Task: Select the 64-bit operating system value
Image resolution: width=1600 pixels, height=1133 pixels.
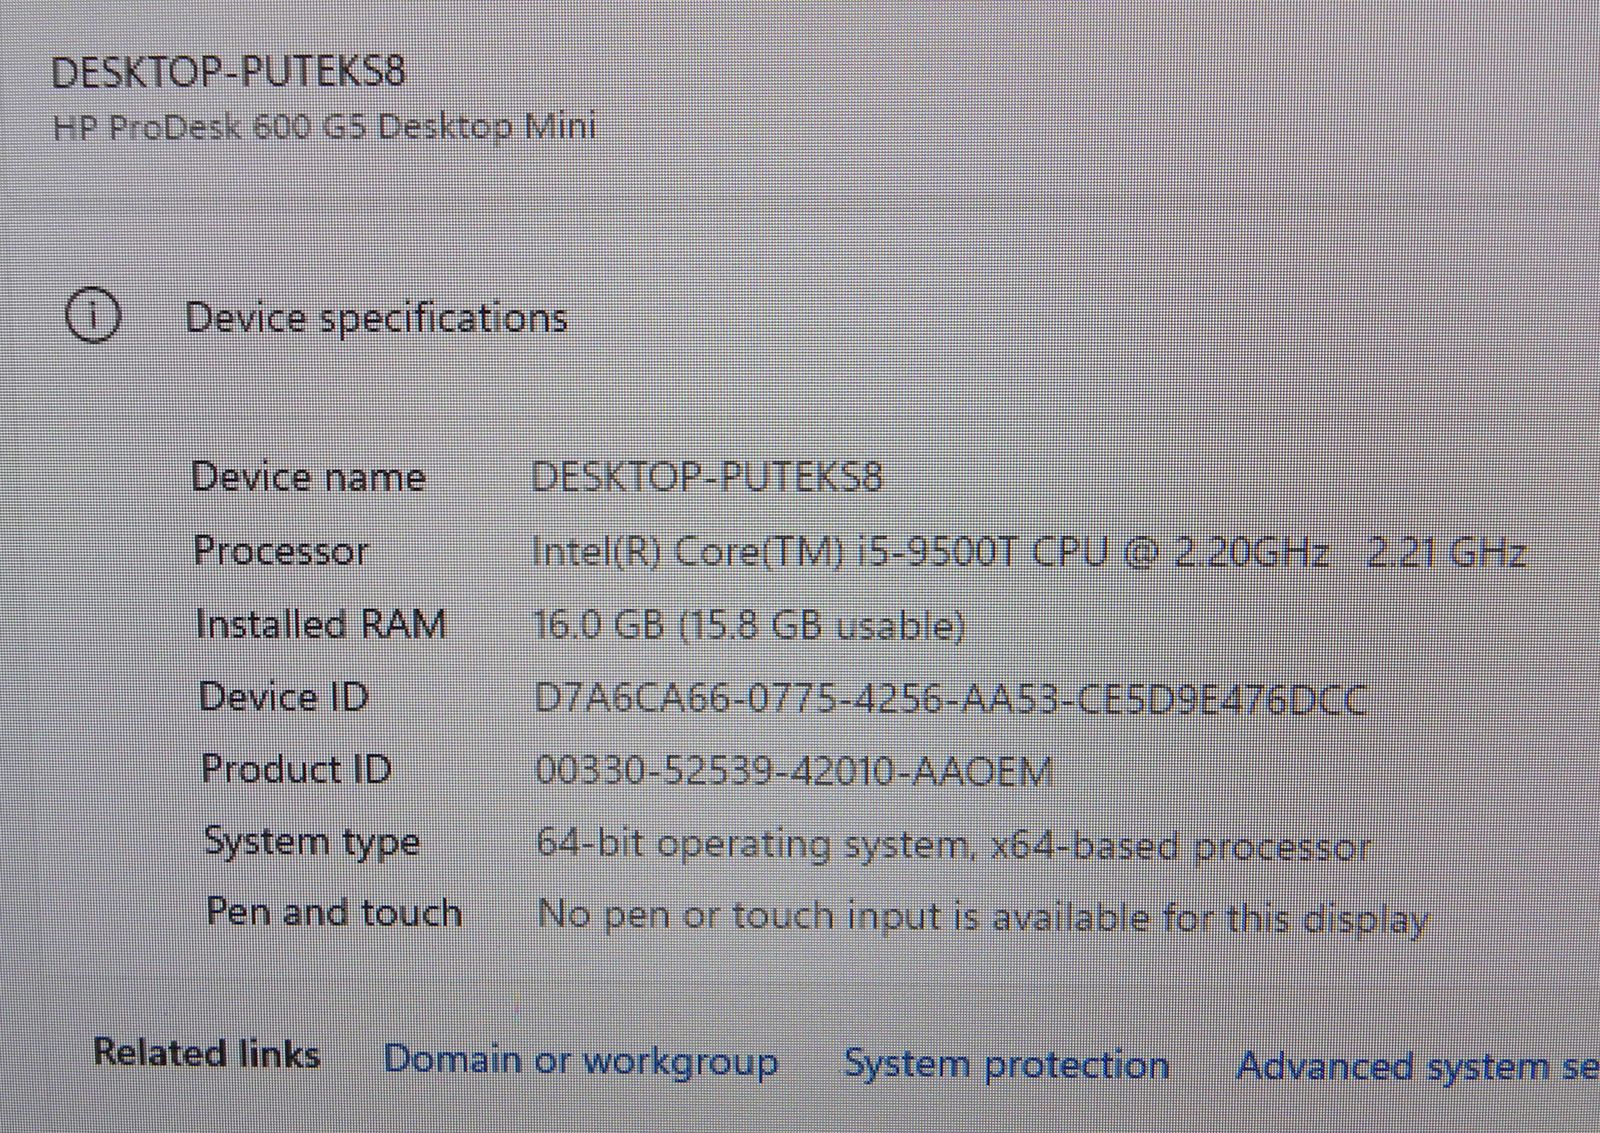Action: pos(952,846)
